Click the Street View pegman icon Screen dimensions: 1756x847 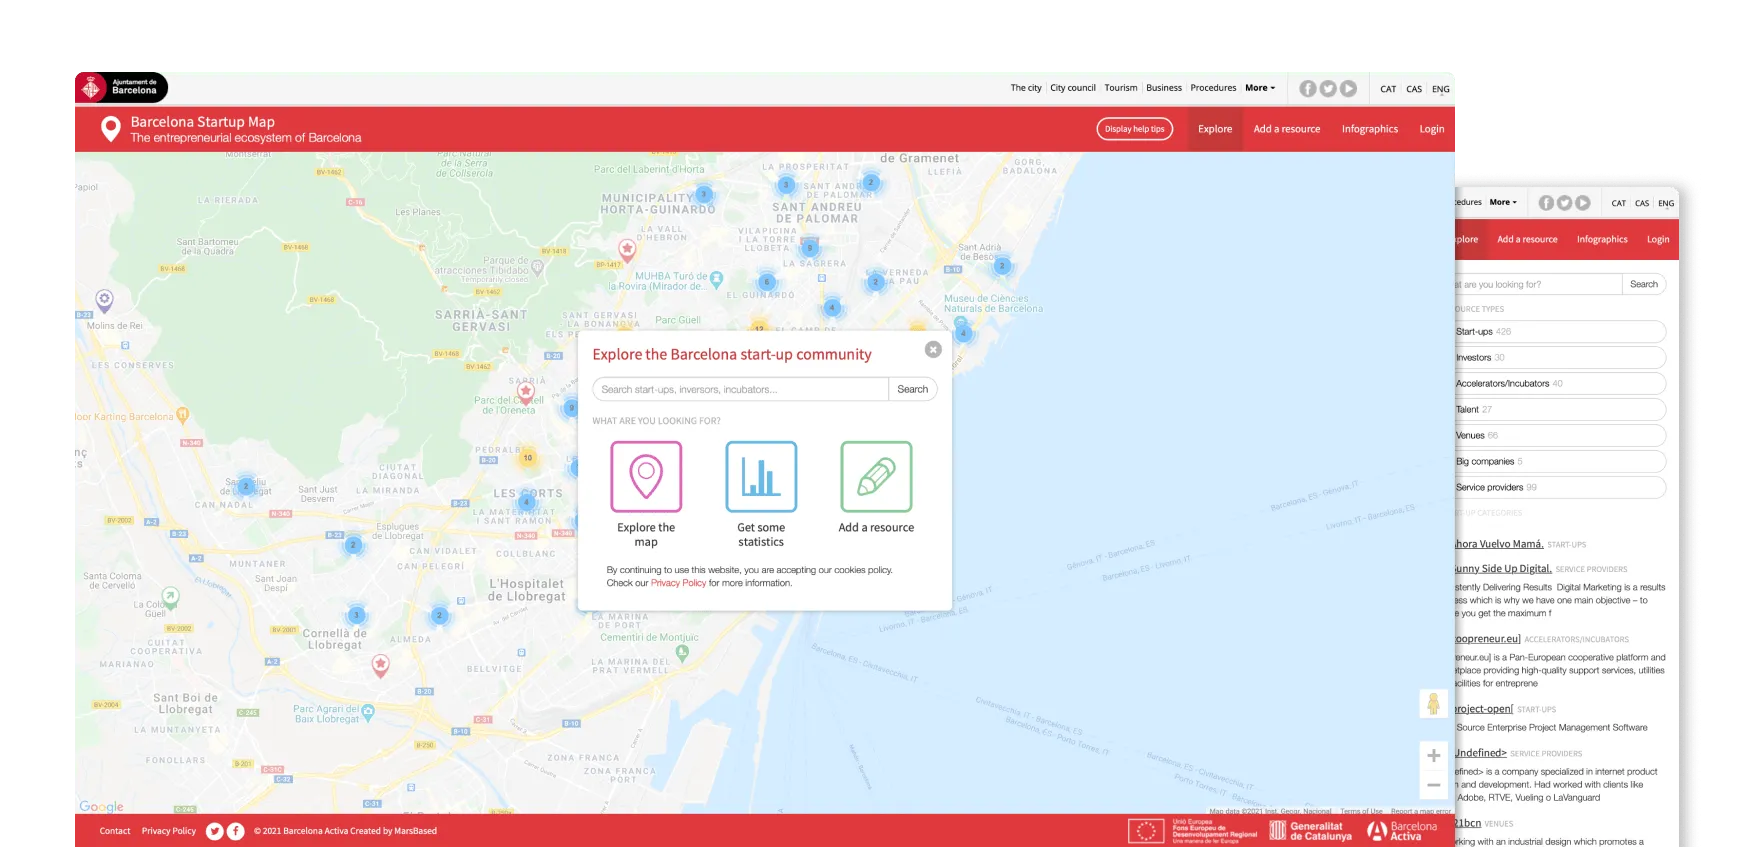click(x=1433, y=704)
